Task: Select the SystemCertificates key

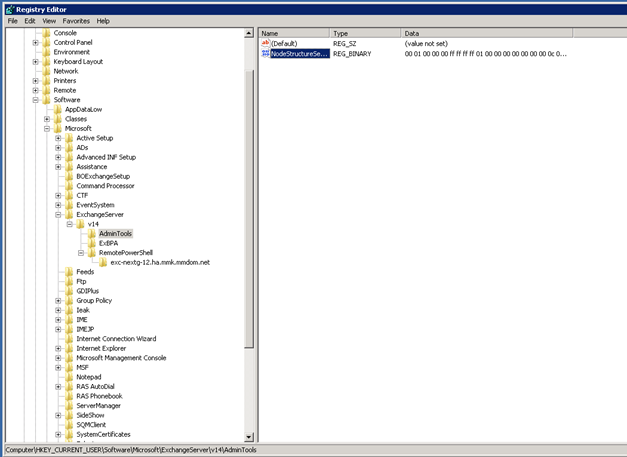Action: tap(104, 434)
